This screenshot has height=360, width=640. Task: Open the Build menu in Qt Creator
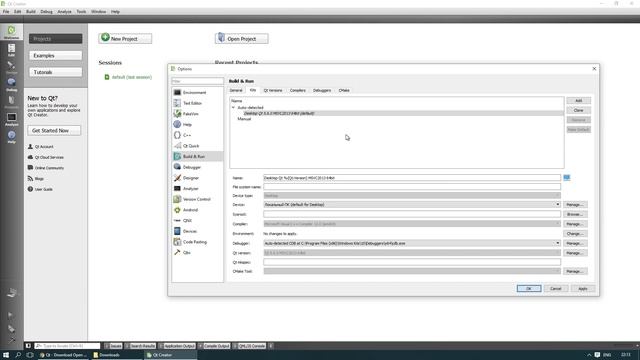point(31,12)
